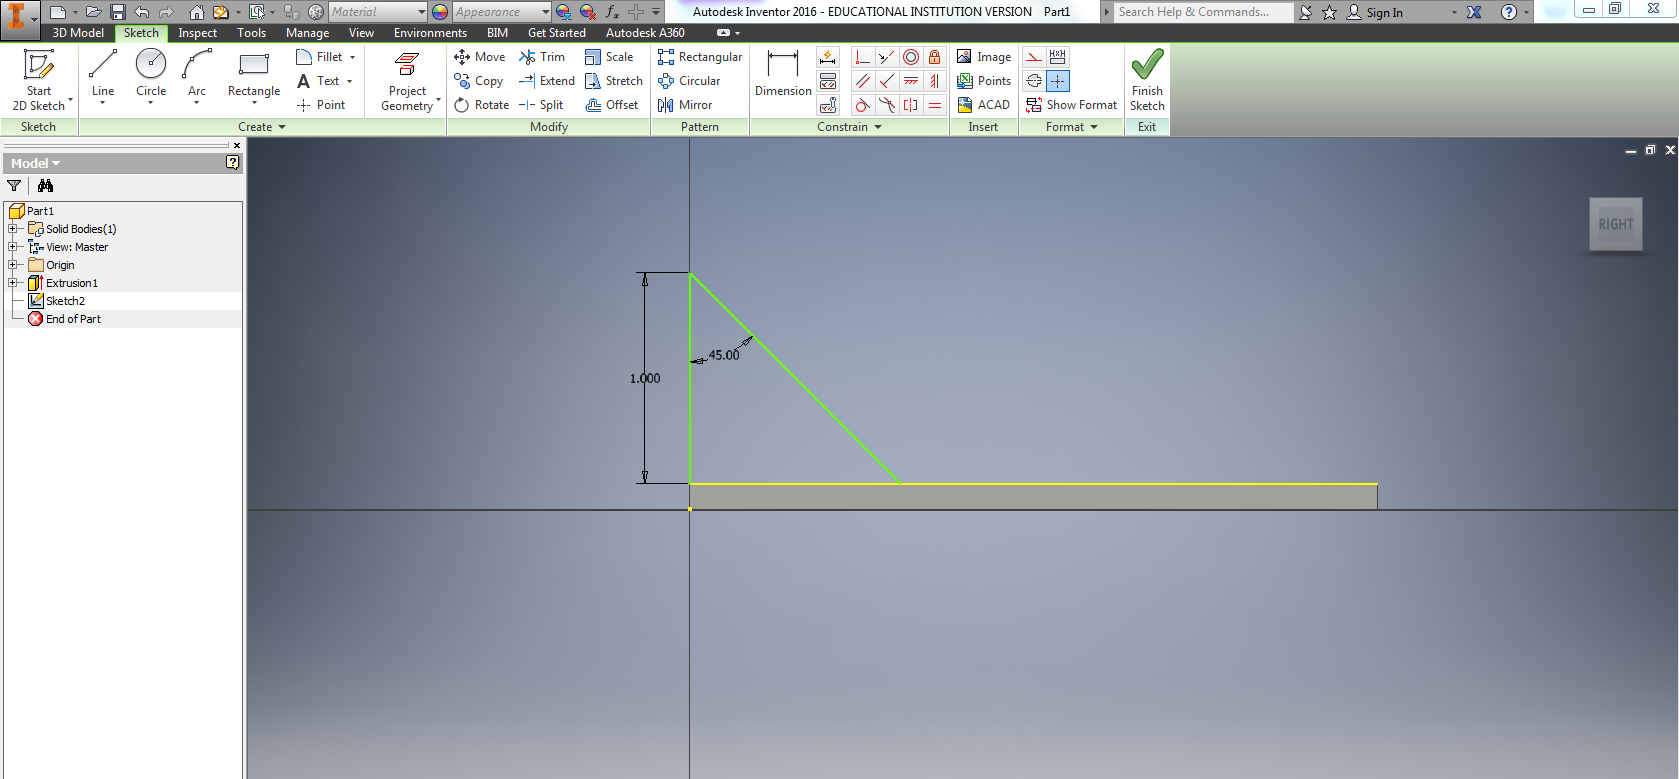The image size is (1679, 779).
Task: Apply the Parallel constraint
Action: click(x=862, y=81)
